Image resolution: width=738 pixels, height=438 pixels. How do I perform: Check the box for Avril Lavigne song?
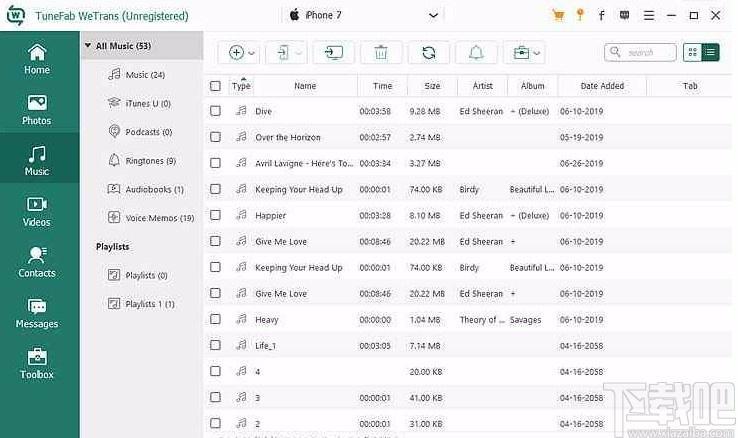215,163
